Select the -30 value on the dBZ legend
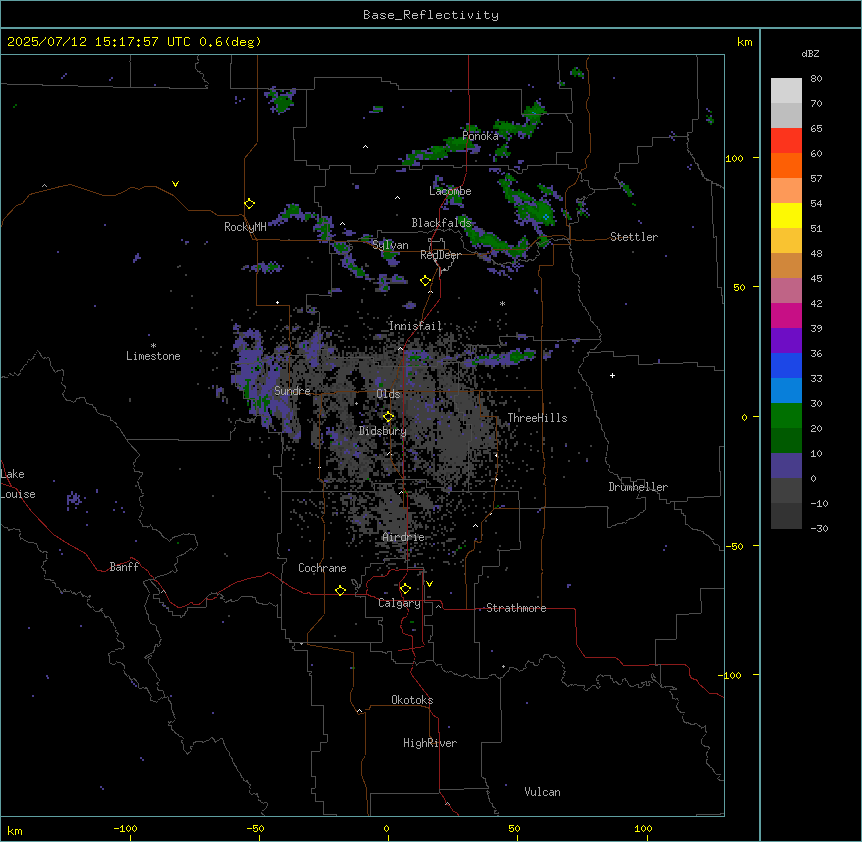Screen dimensions: 862x842 coord(819,529)
